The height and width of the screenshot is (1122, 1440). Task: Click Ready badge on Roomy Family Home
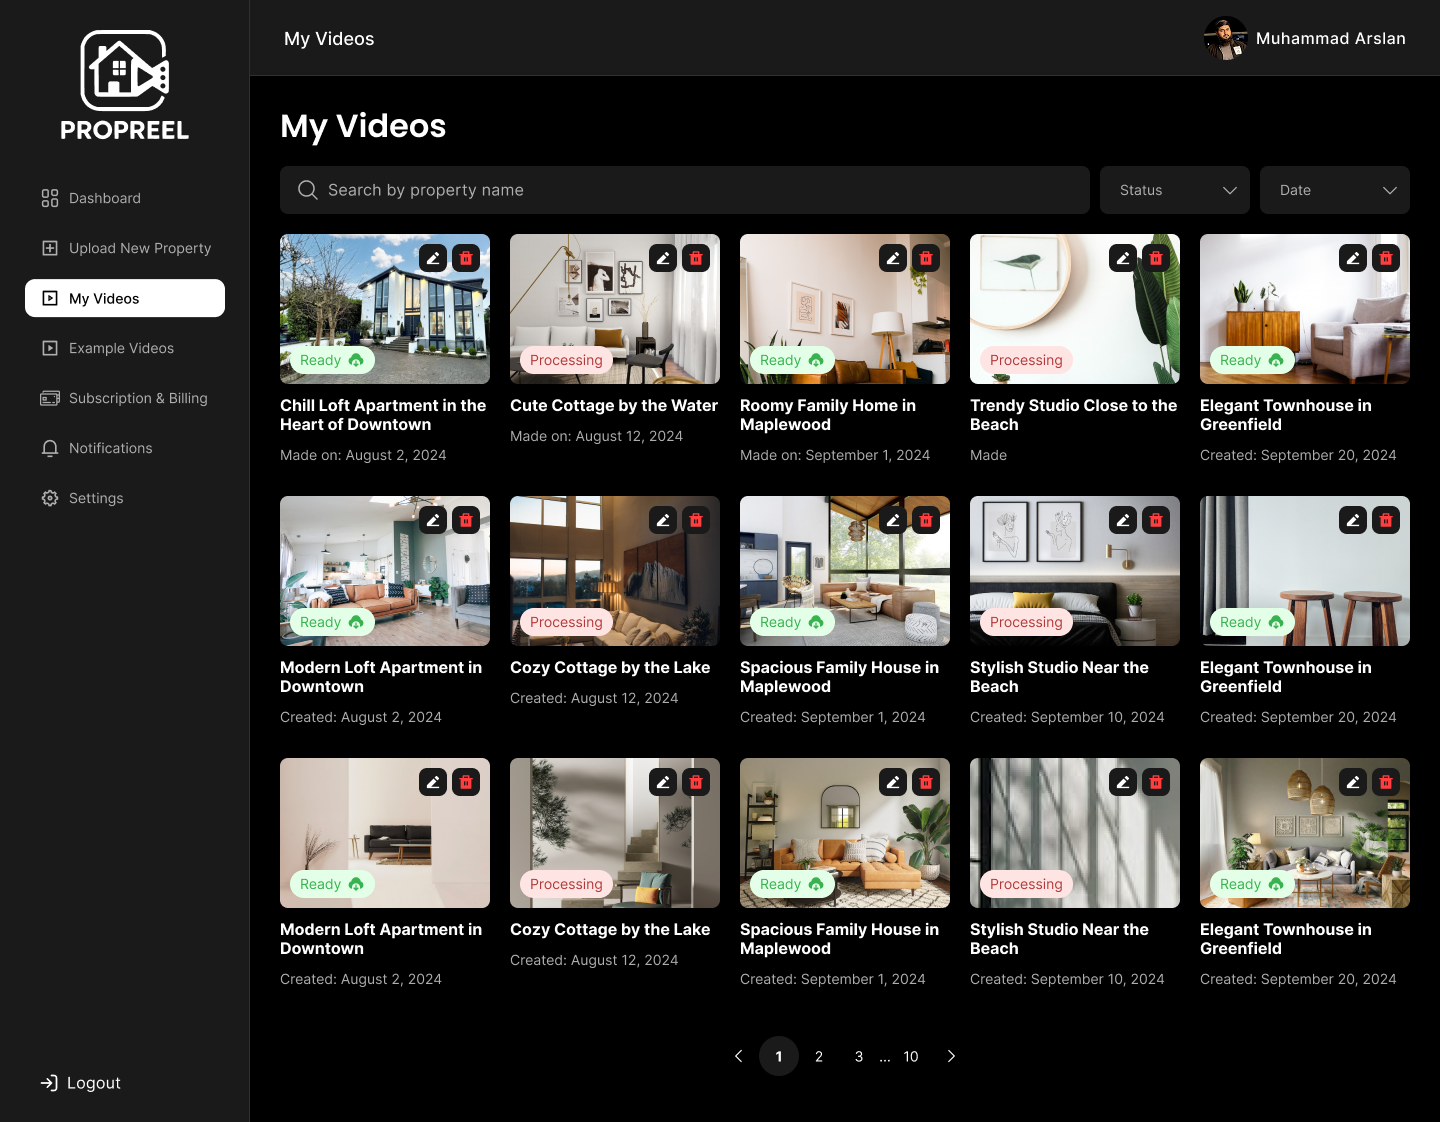792,360
